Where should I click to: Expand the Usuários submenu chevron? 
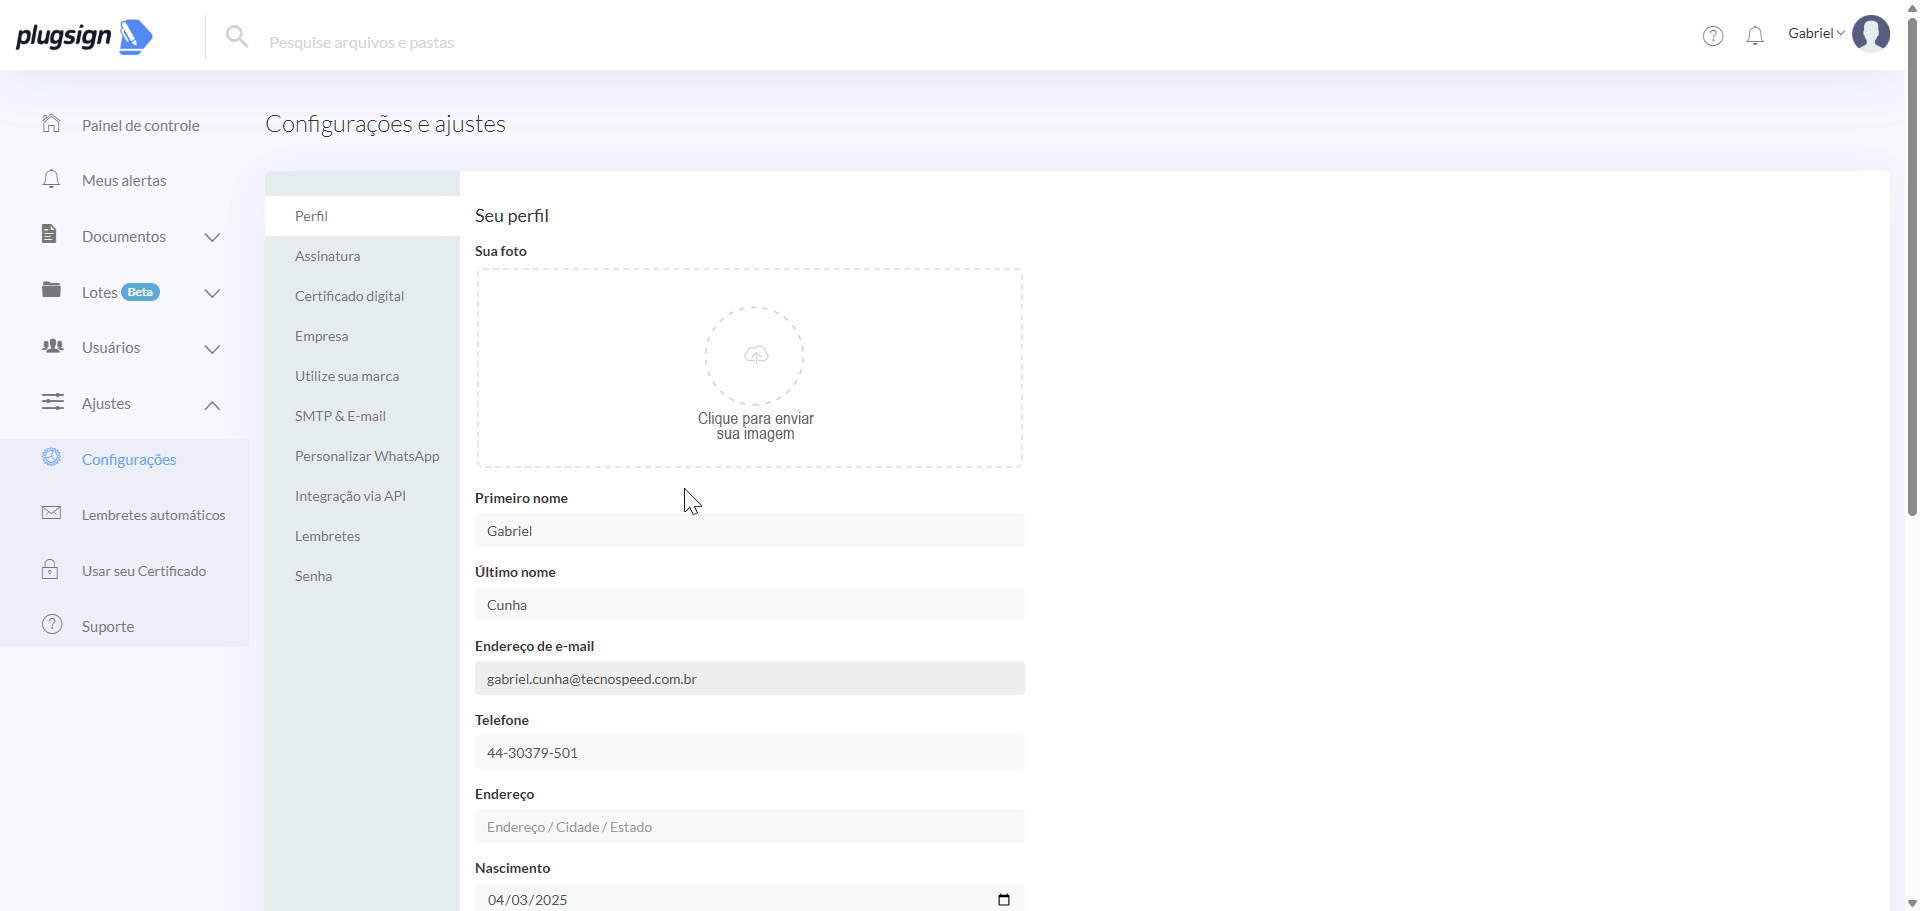tap(212, 349)
